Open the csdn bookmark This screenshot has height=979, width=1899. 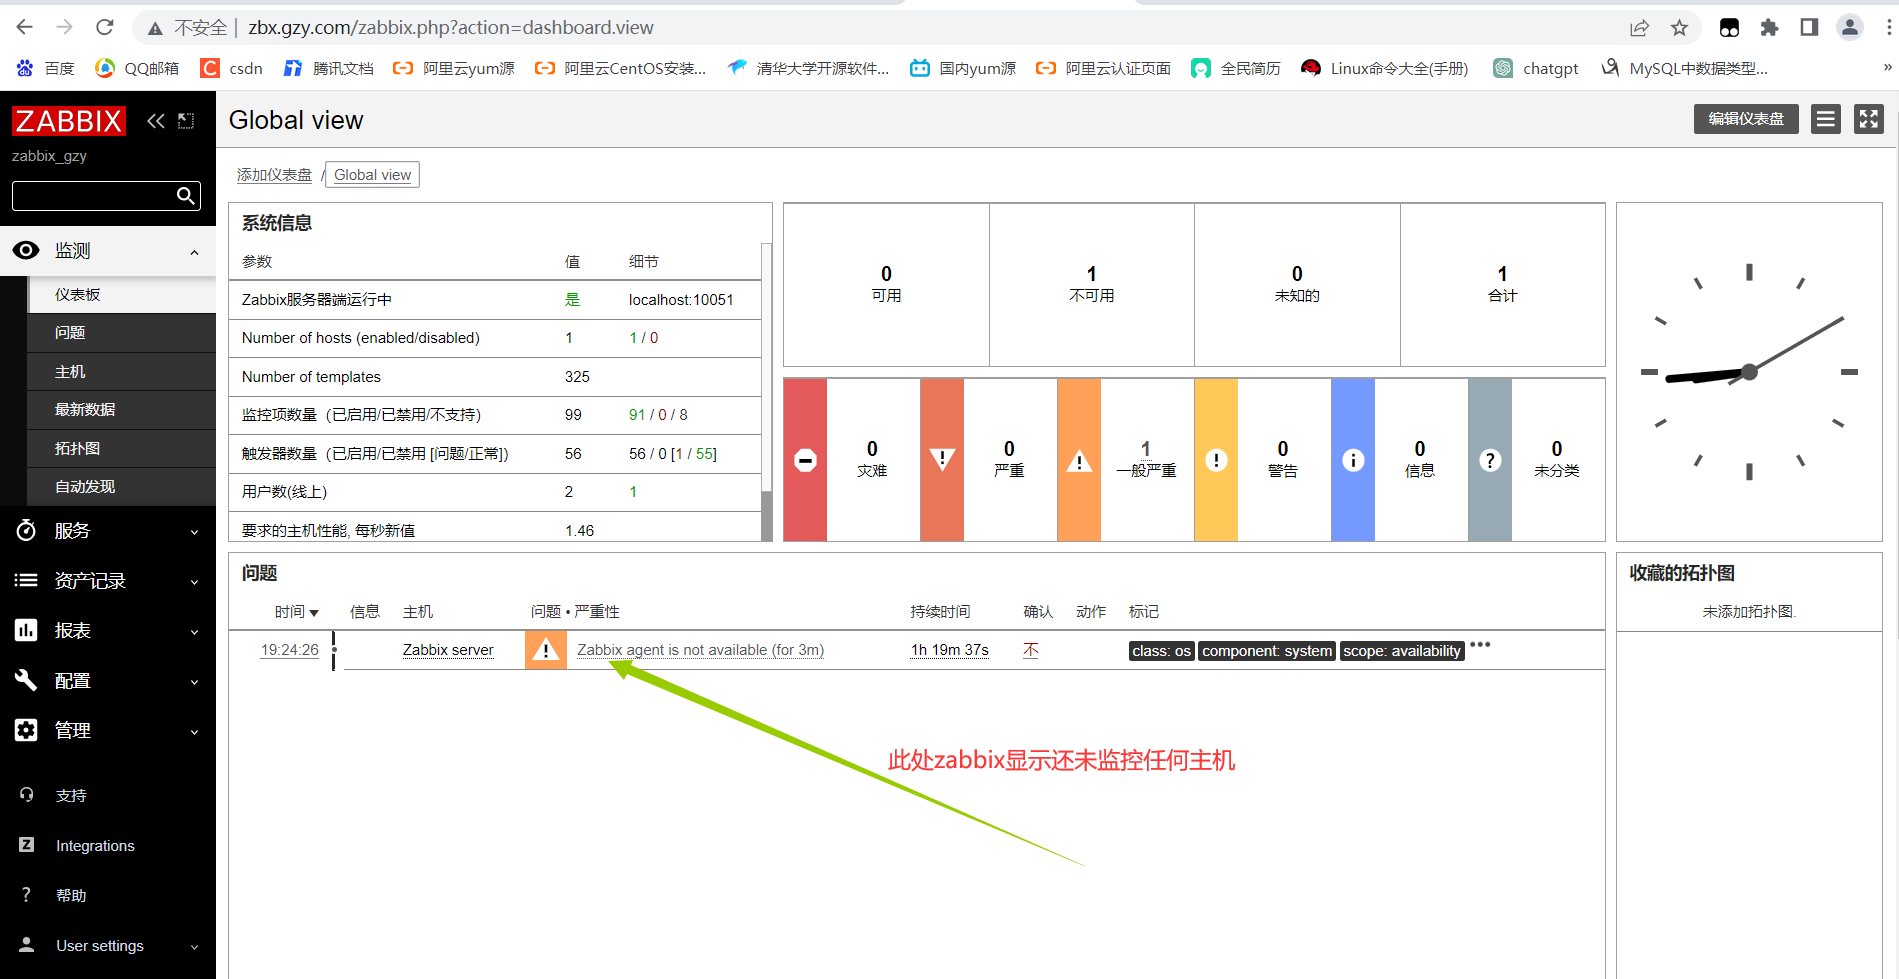click(232, 68)
